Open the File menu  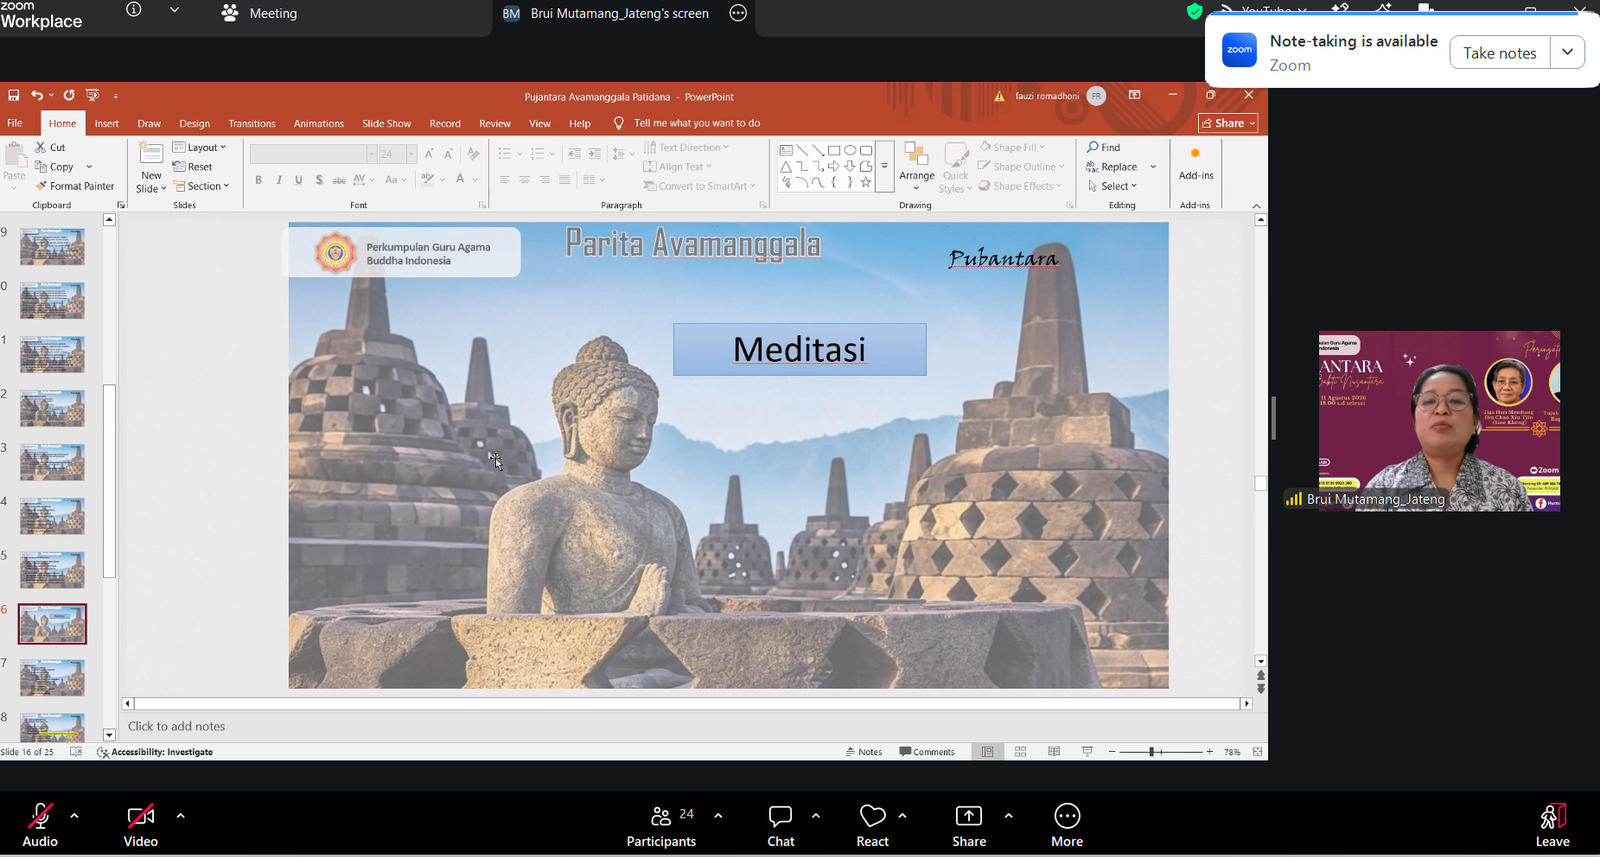[x=15, y=123]
